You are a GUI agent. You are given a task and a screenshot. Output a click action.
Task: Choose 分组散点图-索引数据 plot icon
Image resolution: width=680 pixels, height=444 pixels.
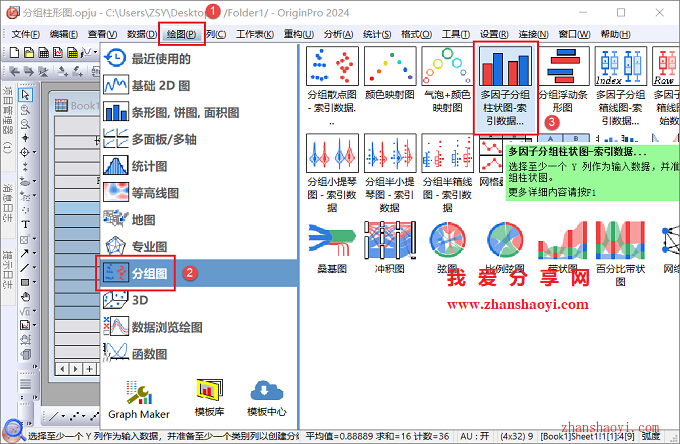(332, 66)
